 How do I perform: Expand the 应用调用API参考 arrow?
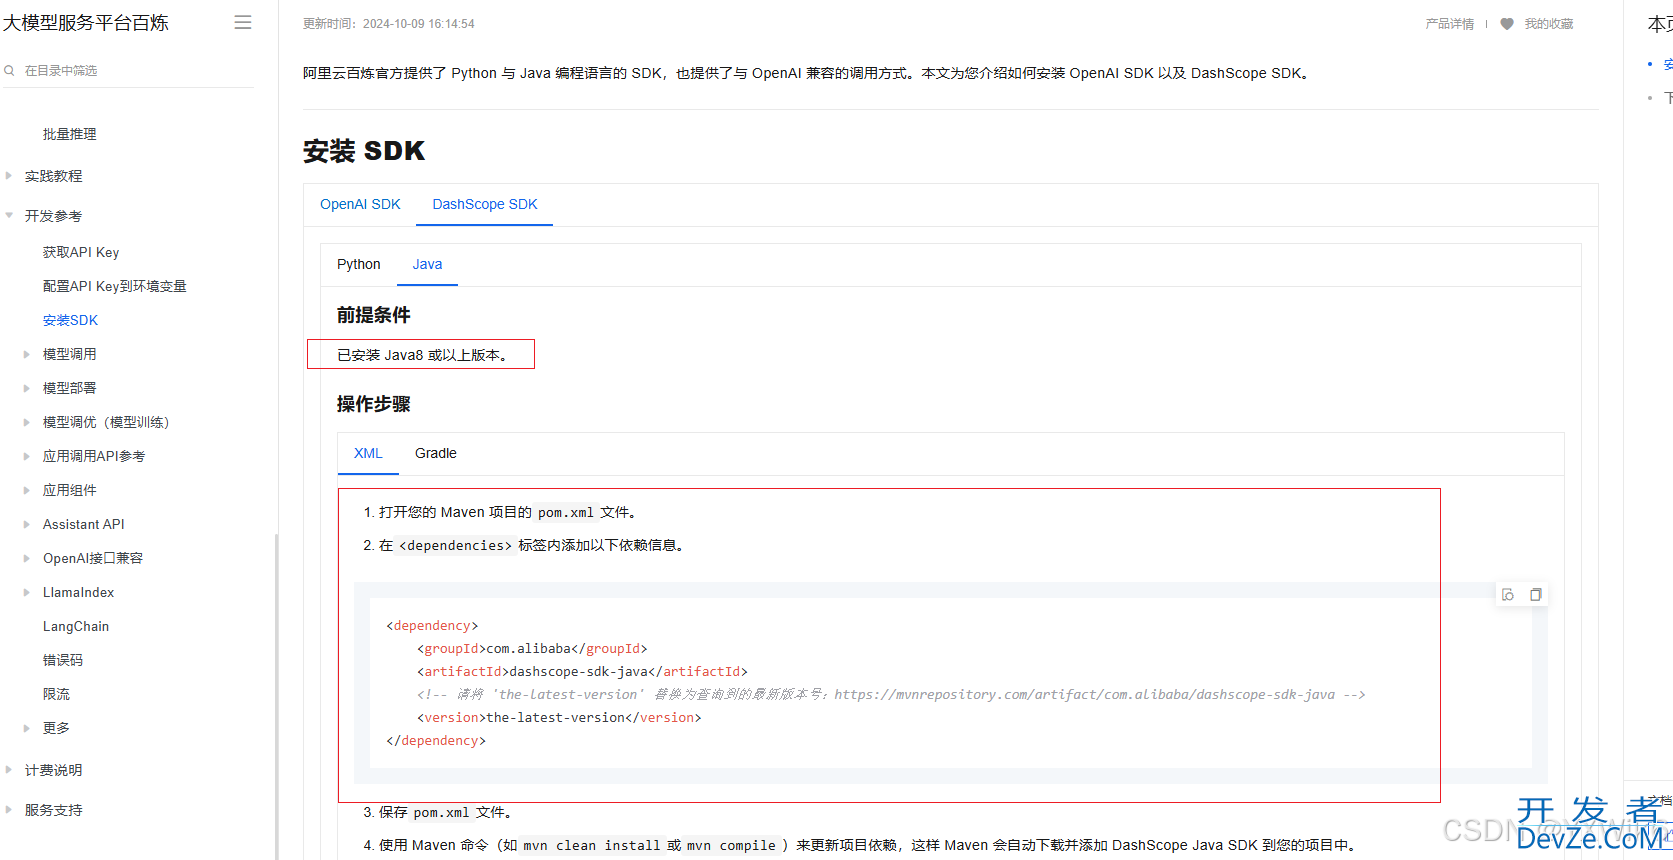pyautogui.click(x=27, y=456)
